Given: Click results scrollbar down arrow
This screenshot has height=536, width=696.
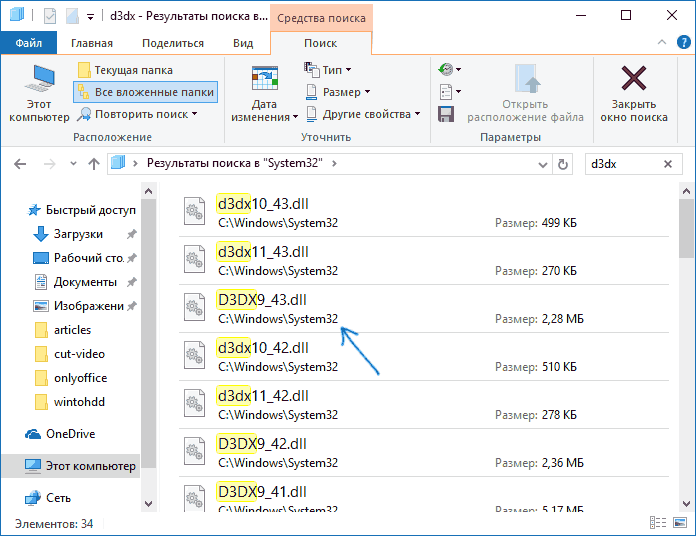Looking at the screenshot, I should [x=686, y=504].
